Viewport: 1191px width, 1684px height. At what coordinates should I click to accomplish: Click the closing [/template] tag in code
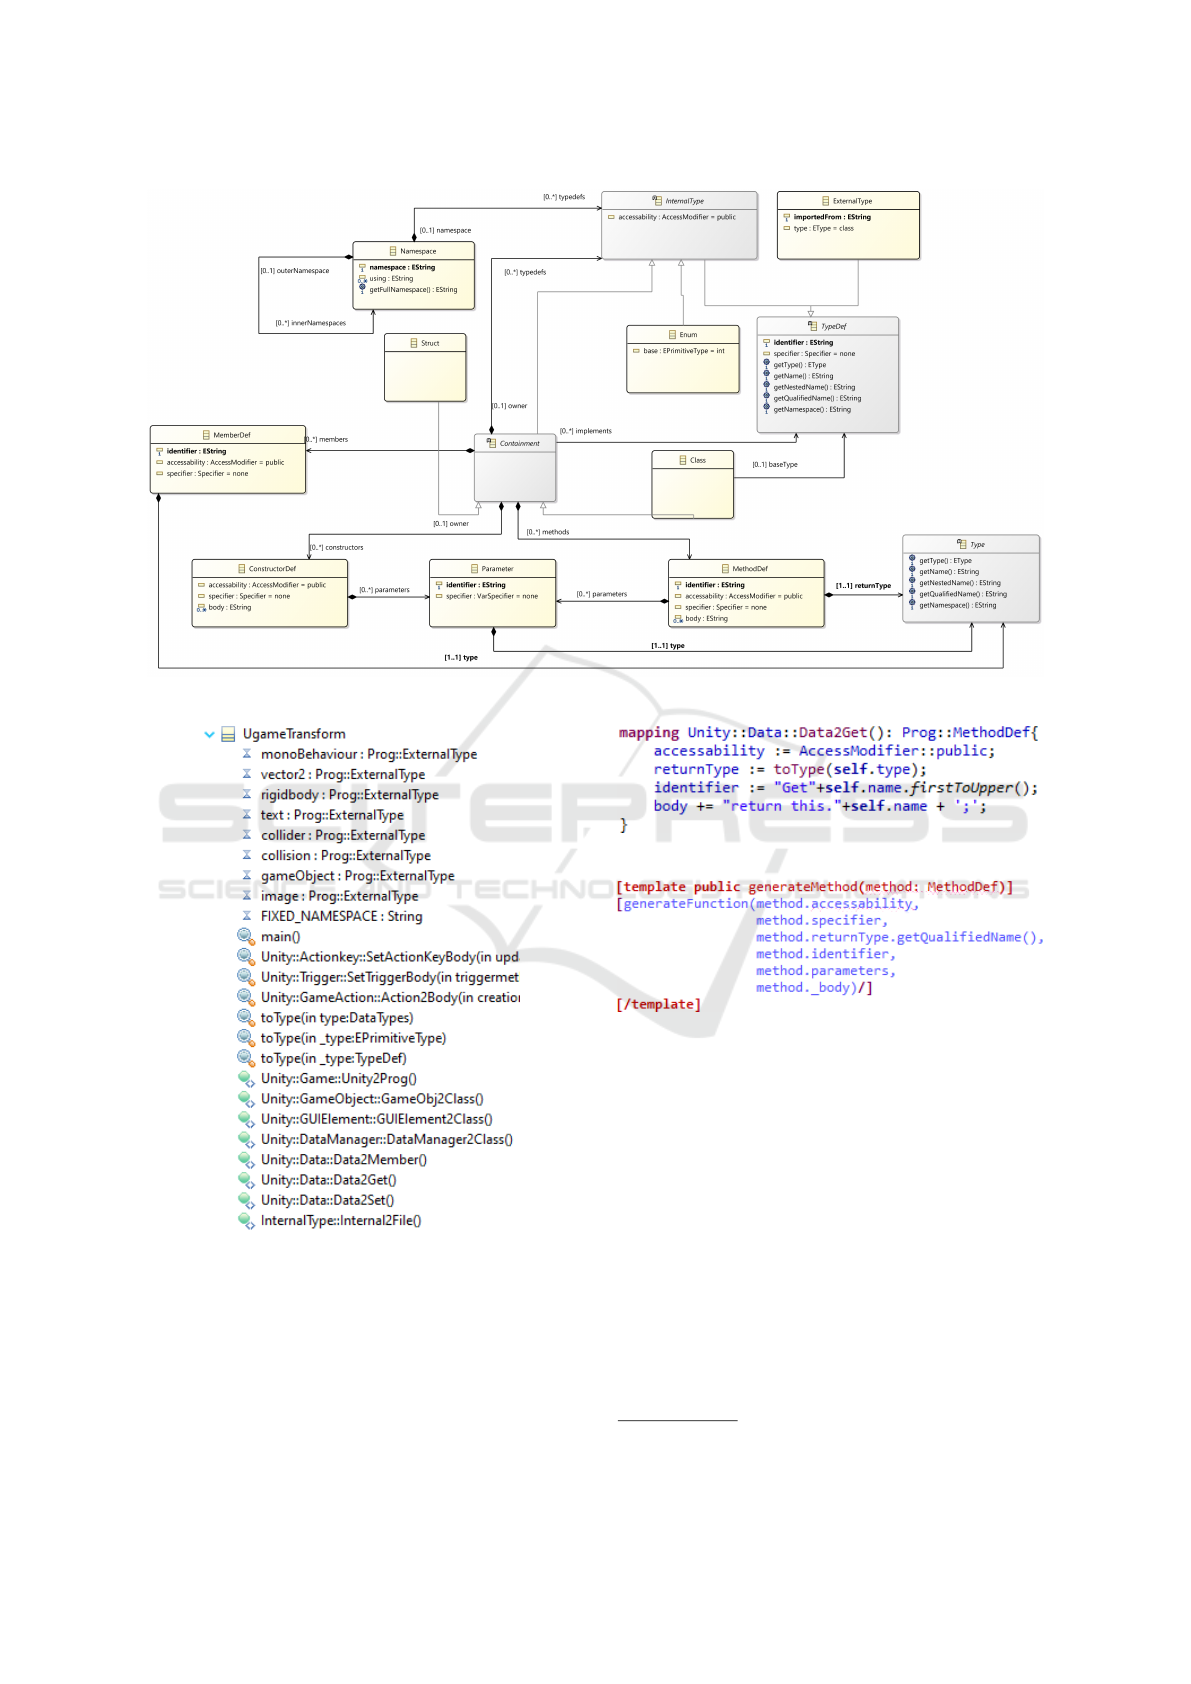(x=658, y=1004)
